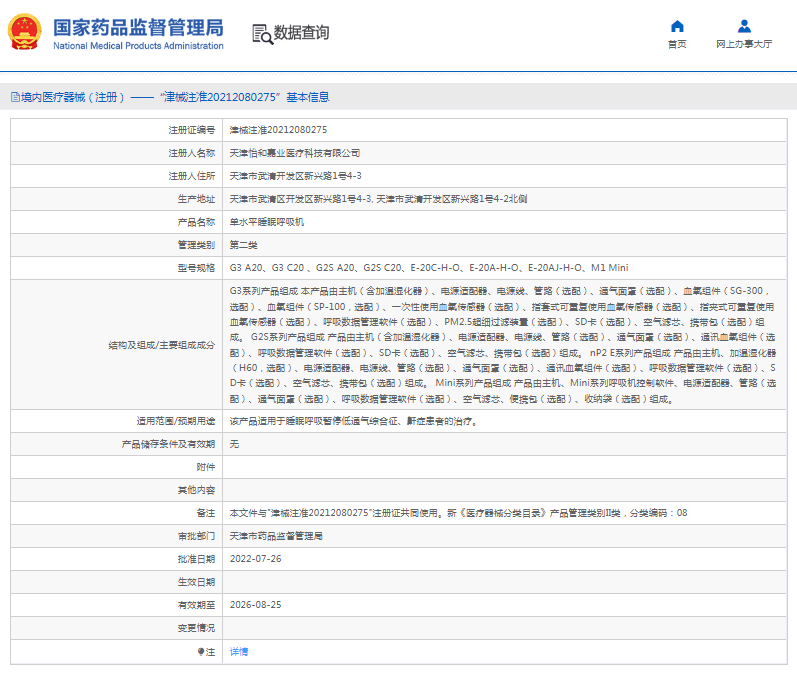Click the 管理类别 row label
797x673 pixels.
coord(196,245)
